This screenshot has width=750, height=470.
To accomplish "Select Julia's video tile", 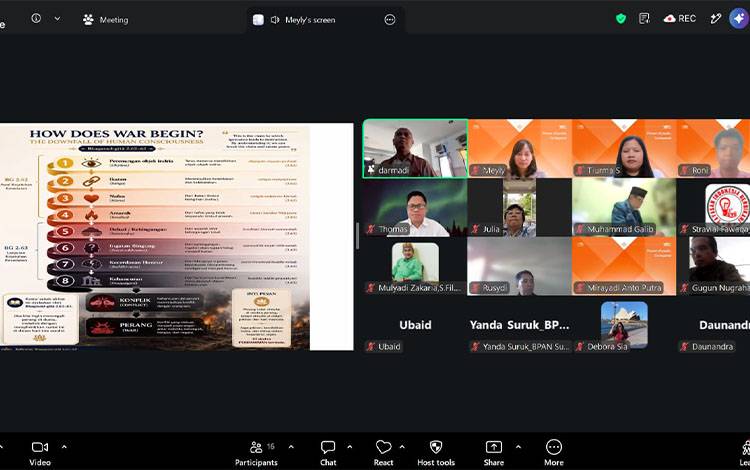I will [x=520, y=208].
